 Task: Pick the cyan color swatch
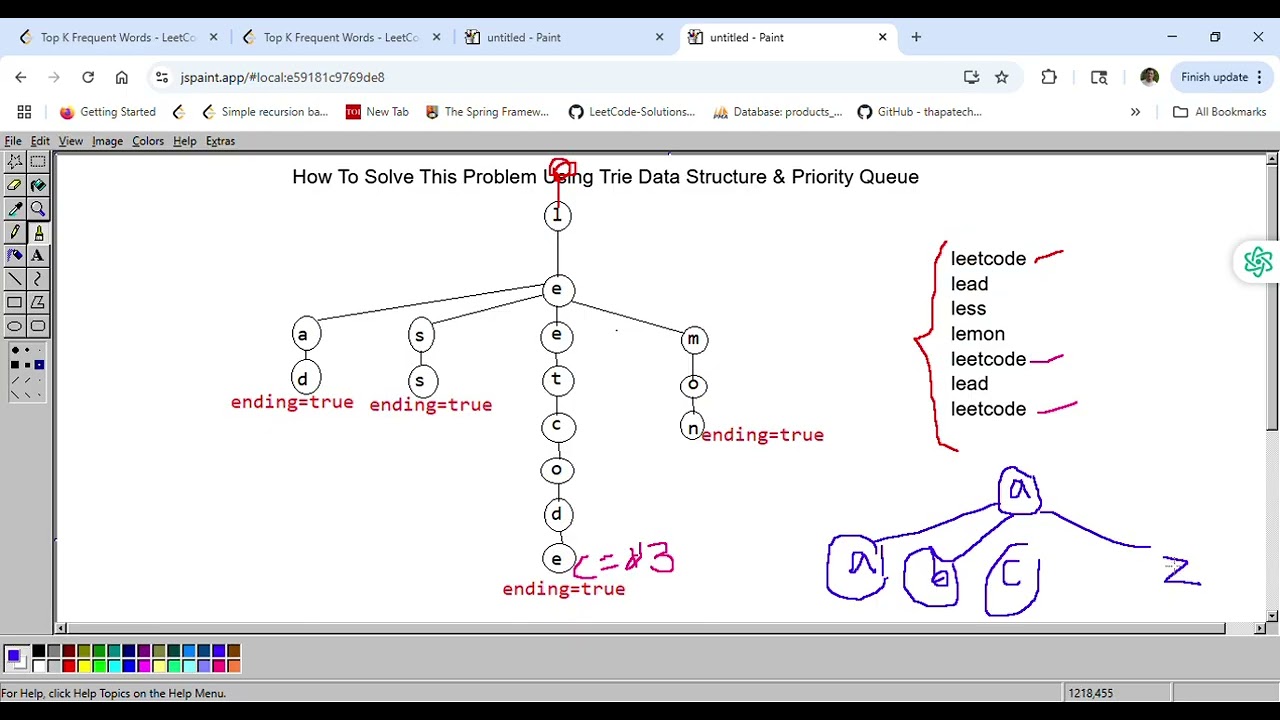point(114,666)
